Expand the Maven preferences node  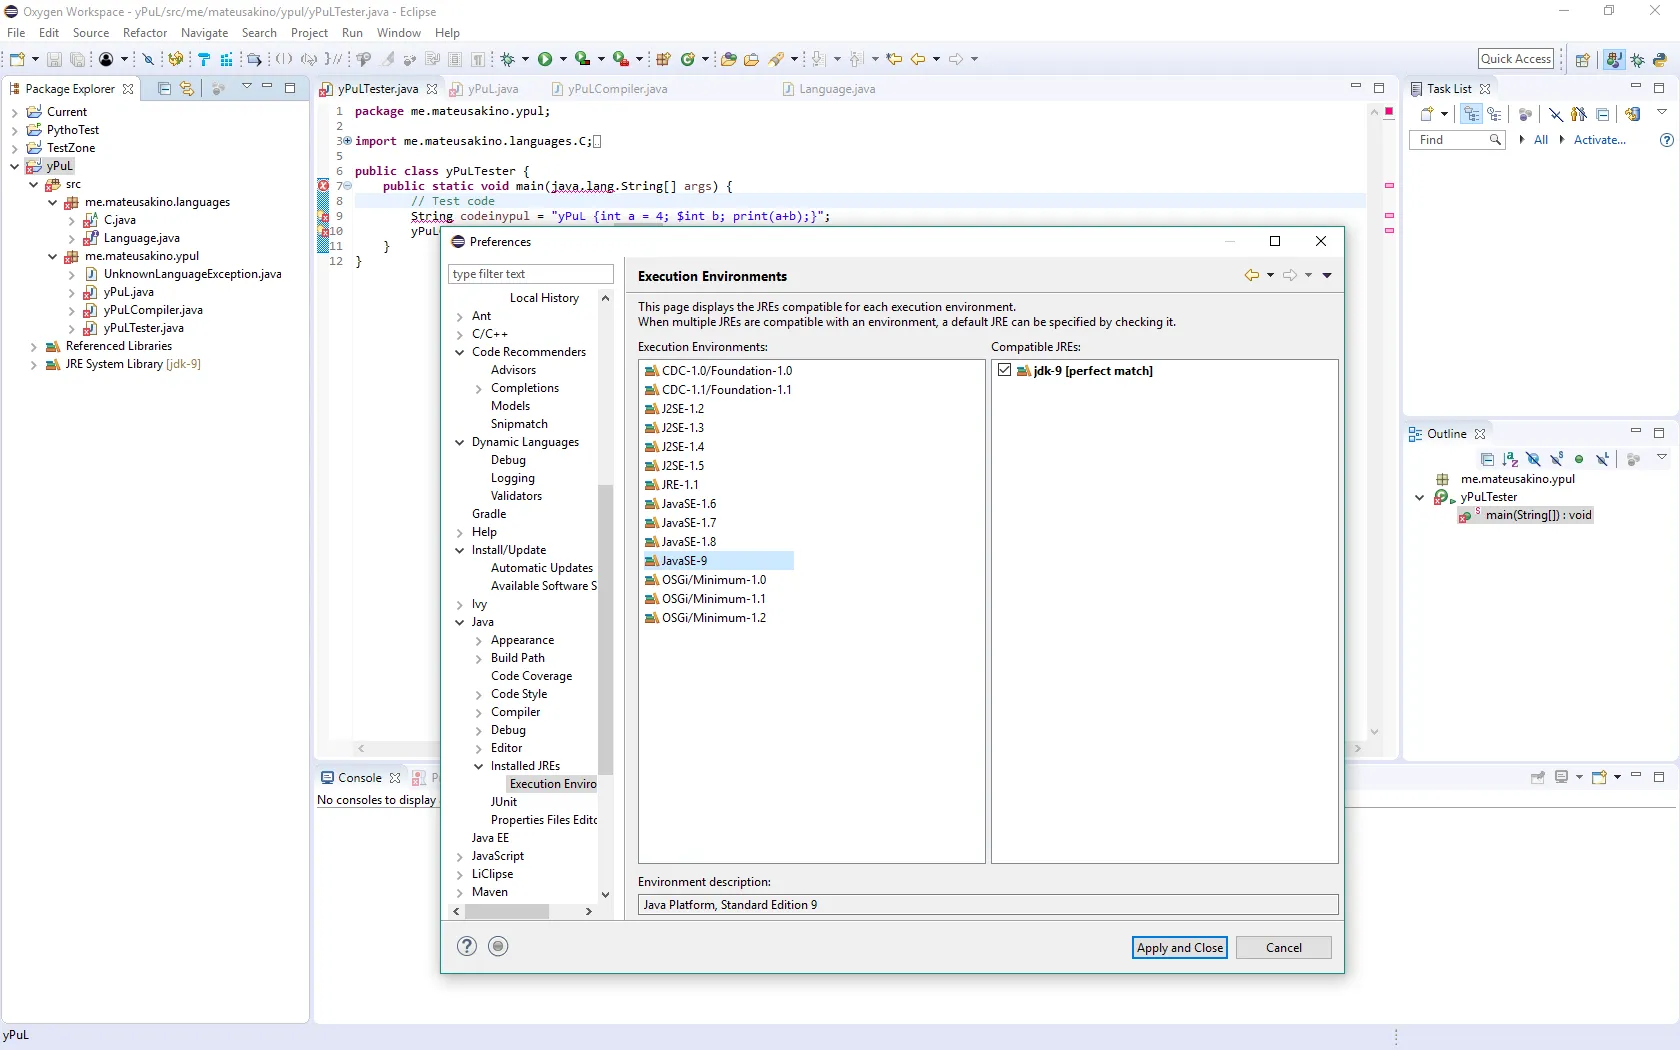(460, 892)
